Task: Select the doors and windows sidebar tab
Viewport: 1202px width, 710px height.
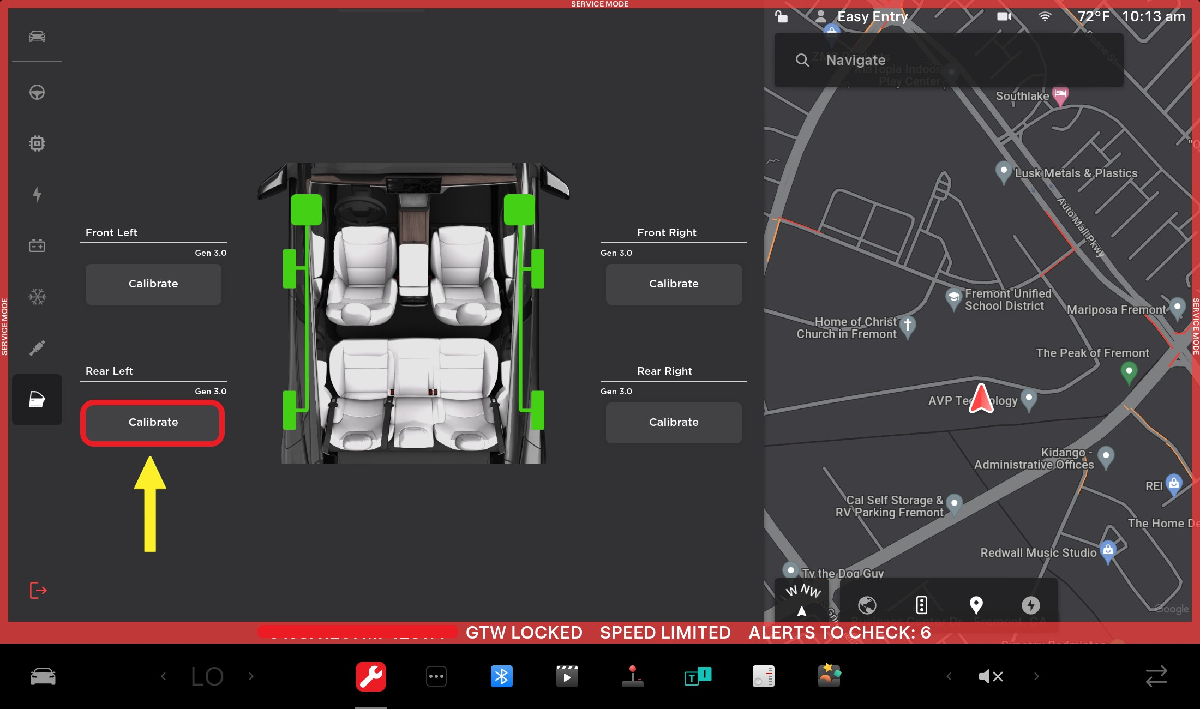Action: tap(37, 400)
